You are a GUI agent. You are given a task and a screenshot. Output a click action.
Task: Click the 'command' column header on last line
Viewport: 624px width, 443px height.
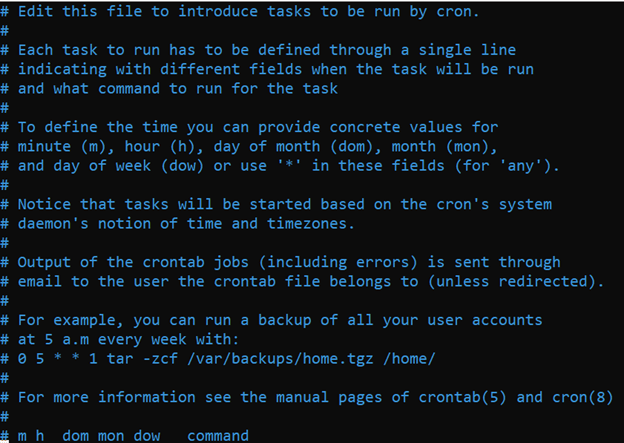(218, 436)
